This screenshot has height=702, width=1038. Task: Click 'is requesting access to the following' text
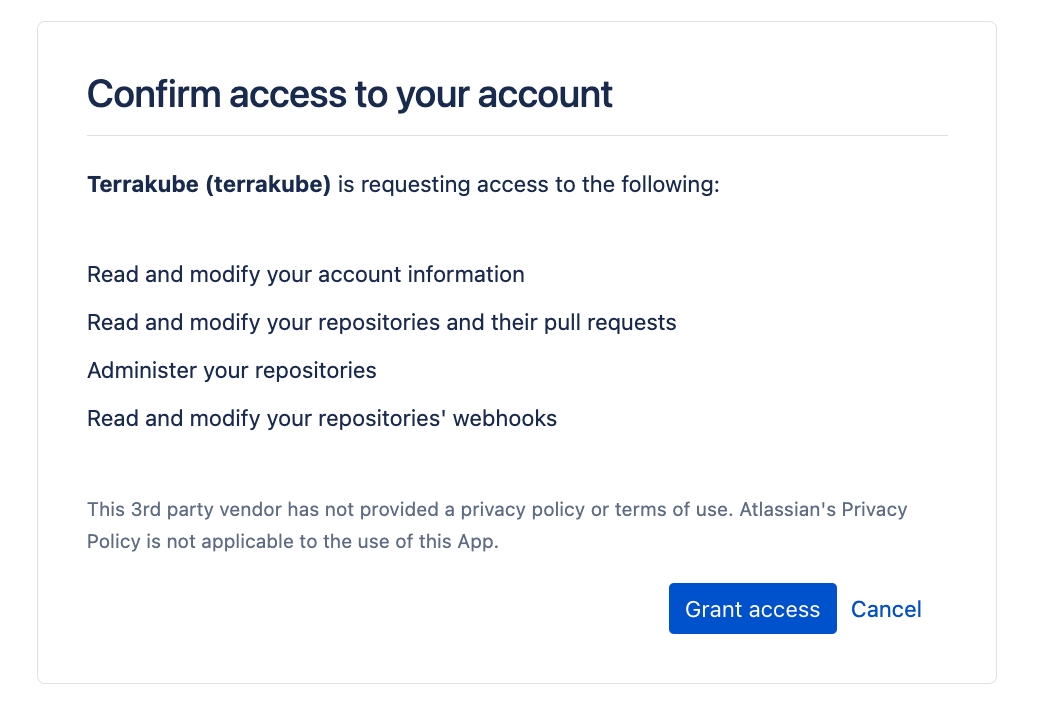pos(529,185)
